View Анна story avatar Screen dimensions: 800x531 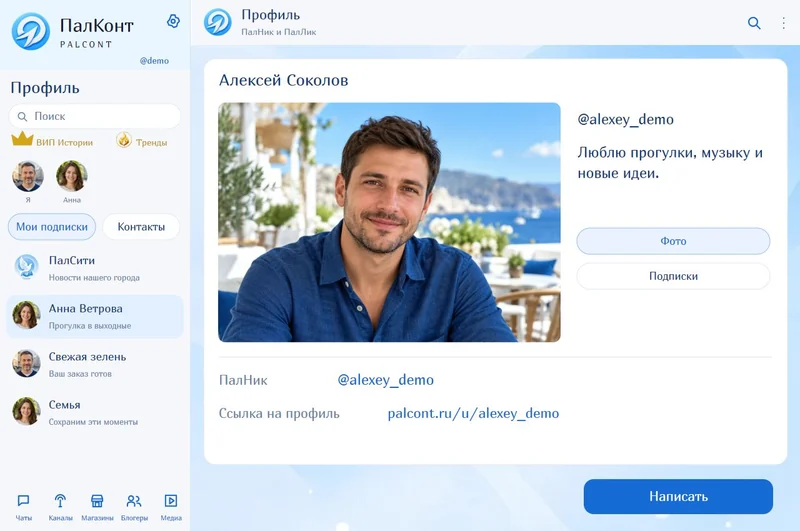coord(71,176)
